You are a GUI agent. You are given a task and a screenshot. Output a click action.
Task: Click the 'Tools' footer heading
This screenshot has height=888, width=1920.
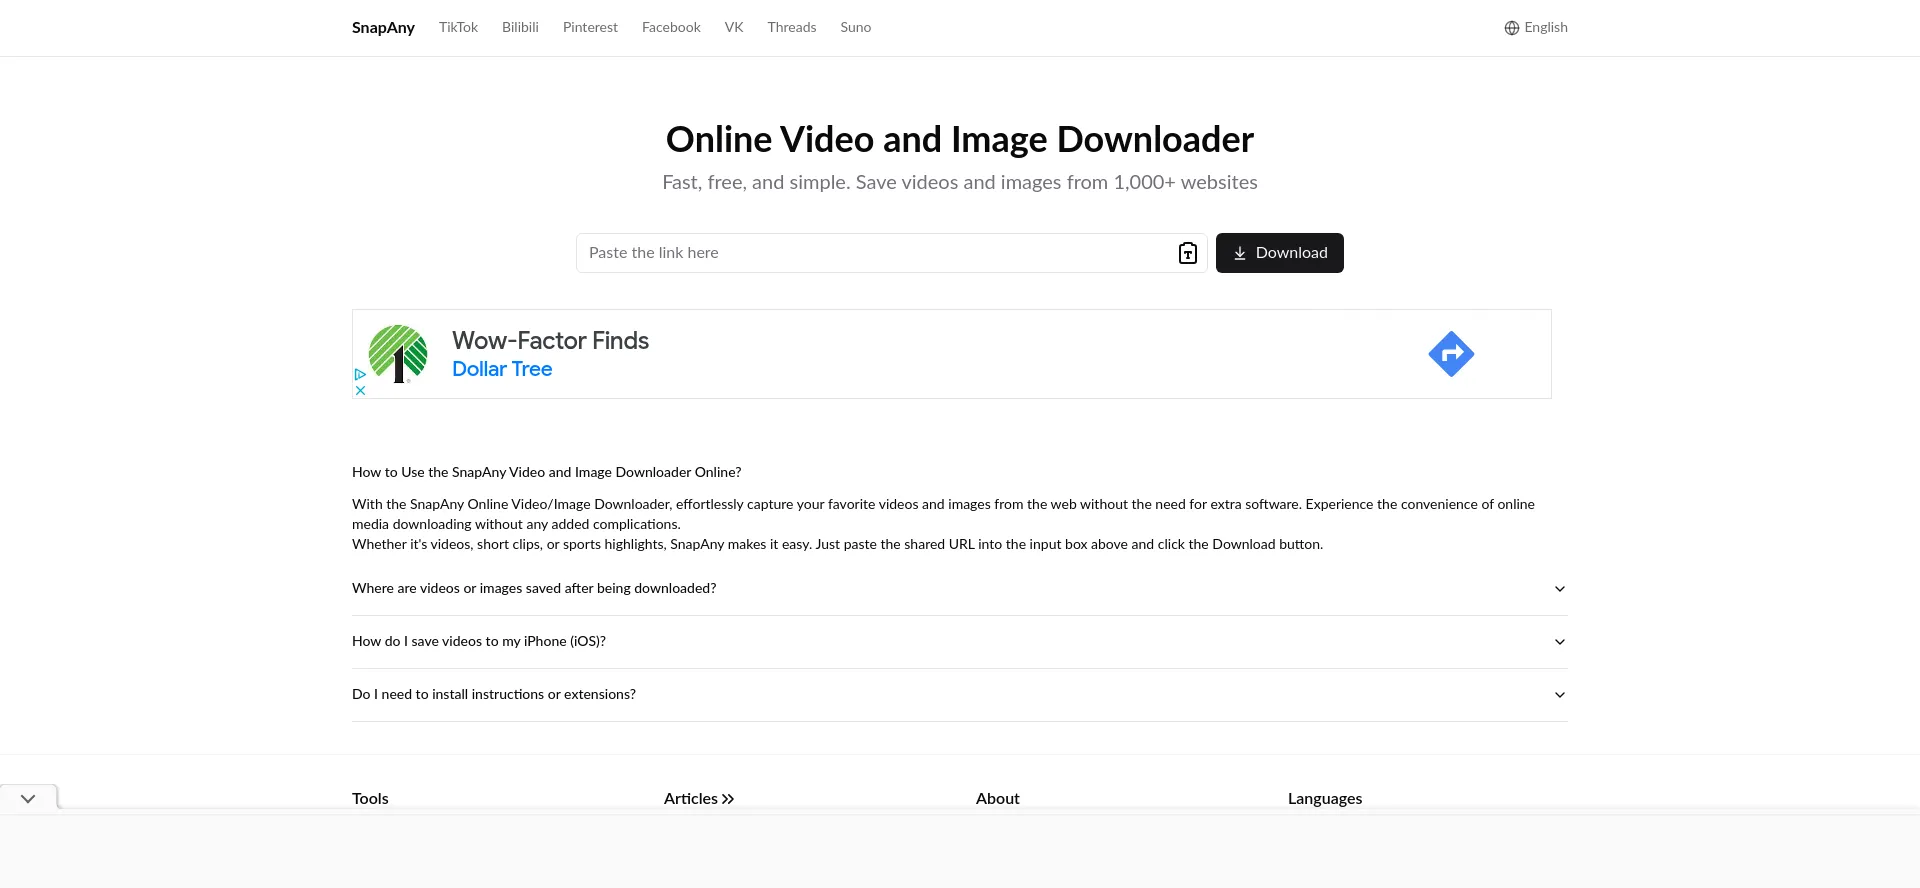(370, 799)
